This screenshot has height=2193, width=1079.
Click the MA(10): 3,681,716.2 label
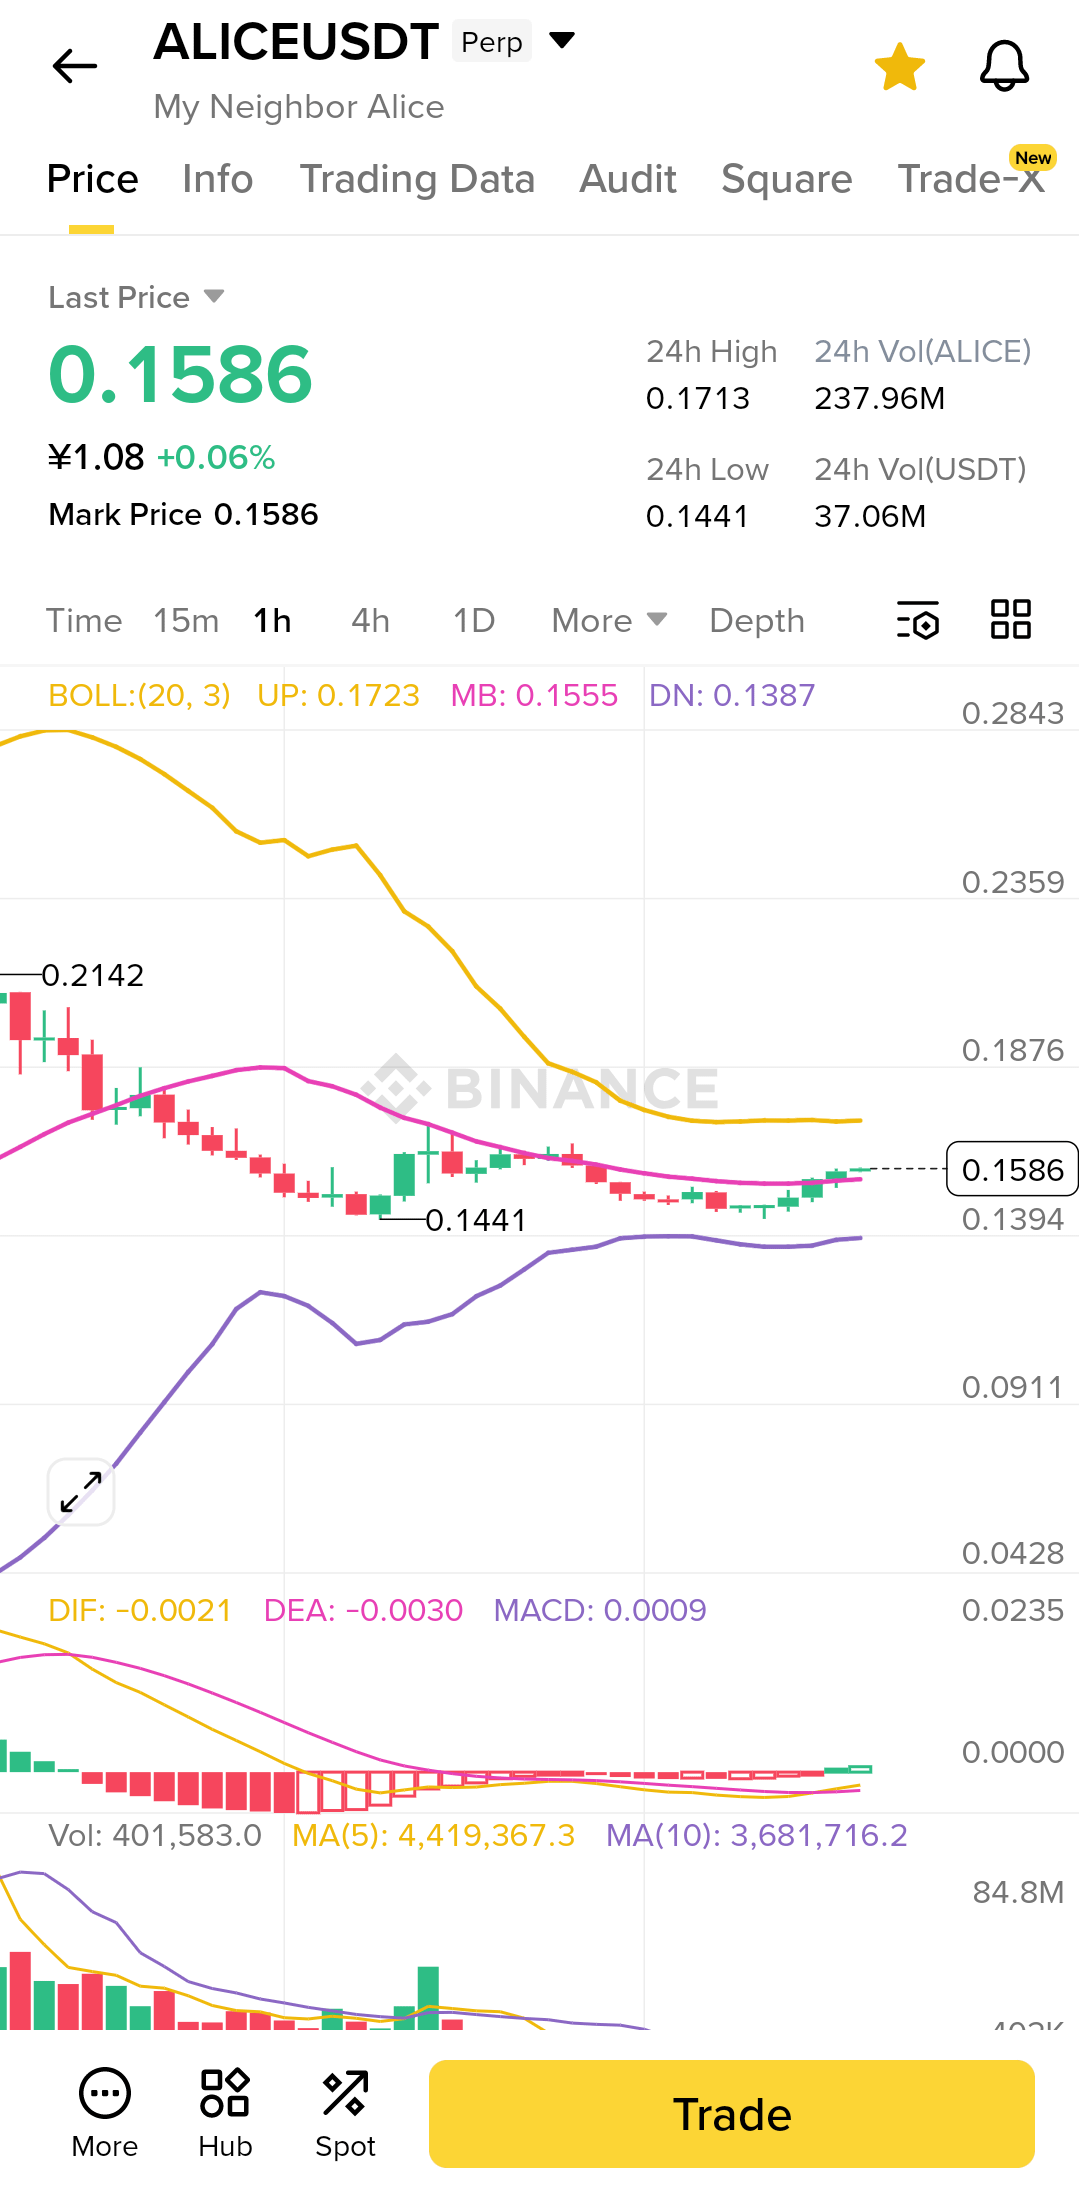coord(756,1836)
